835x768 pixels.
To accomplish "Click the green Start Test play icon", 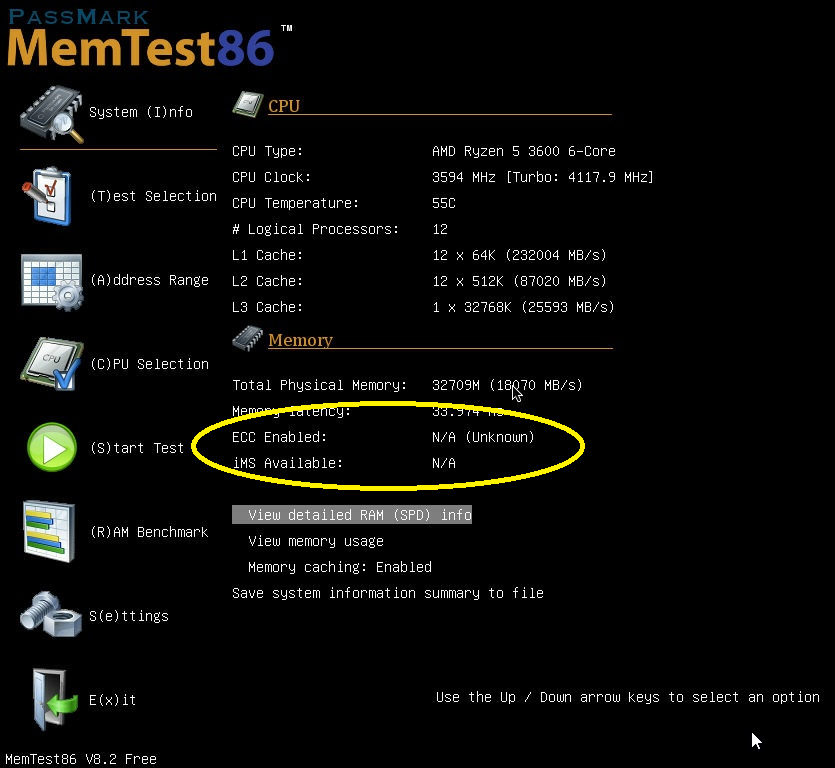I will tap(52, 447).
